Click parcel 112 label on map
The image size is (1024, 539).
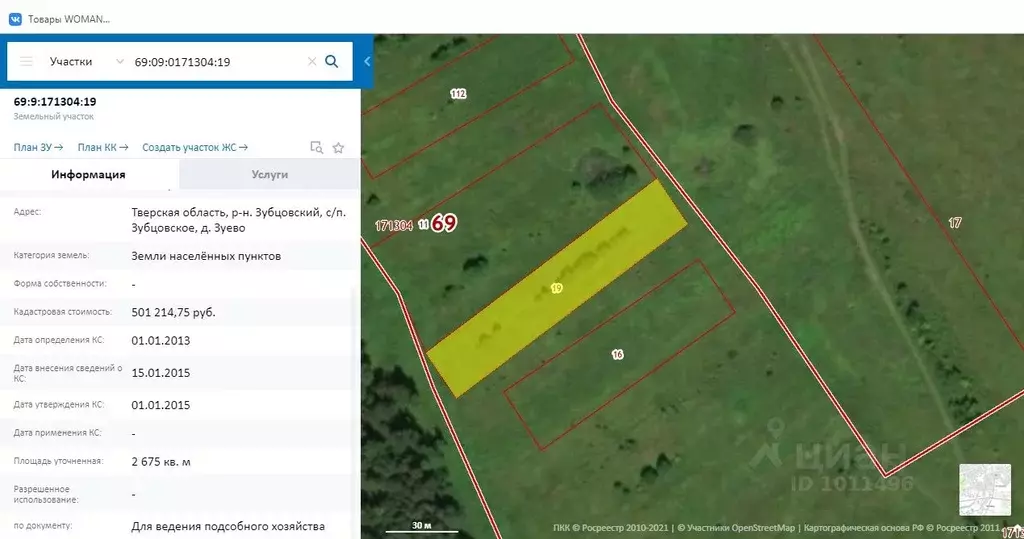coord(458,94)
